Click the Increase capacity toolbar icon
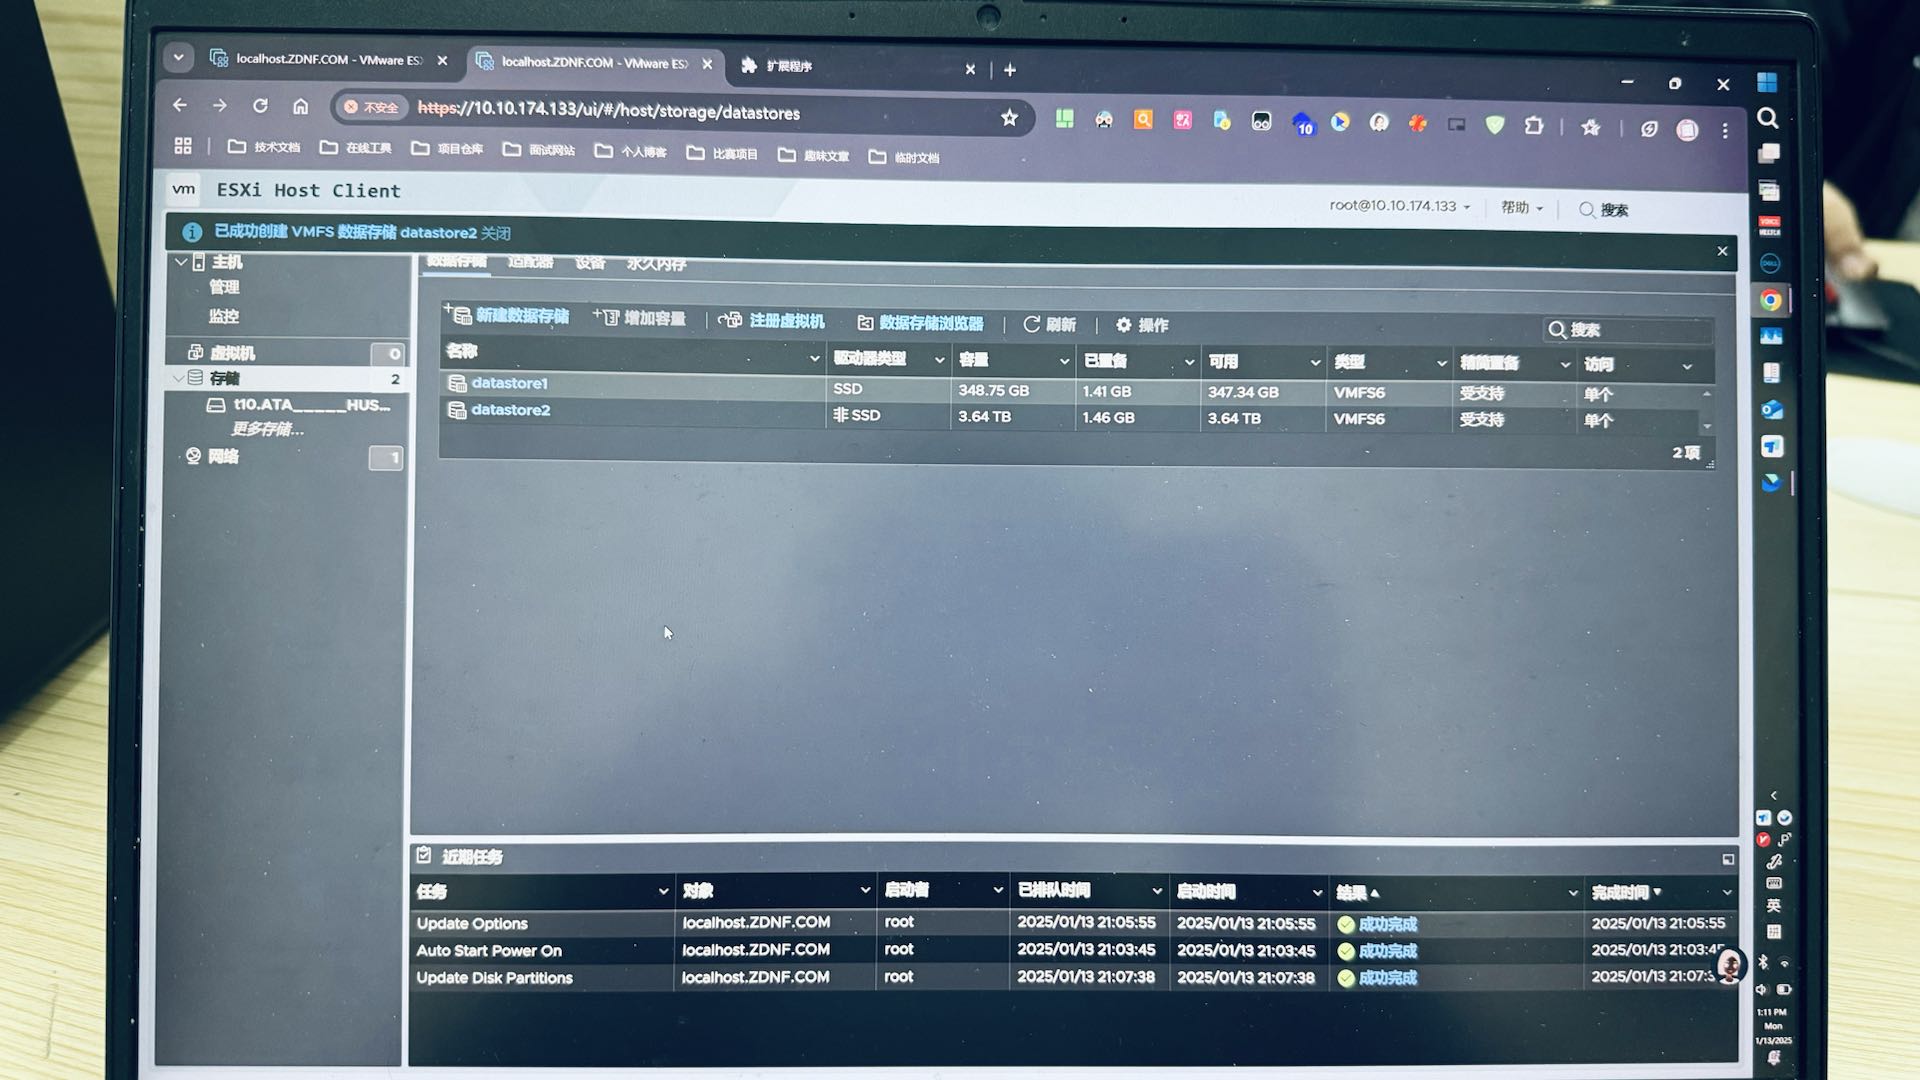Viewport: 1920px width, 1080px height. 606,317
